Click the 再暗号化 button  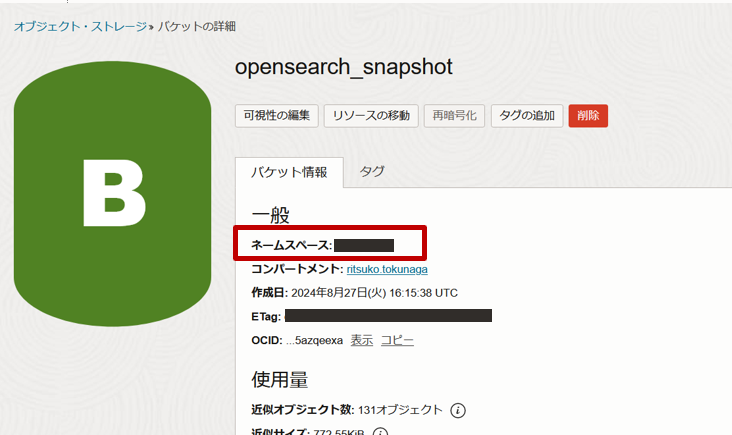(454, 115)
